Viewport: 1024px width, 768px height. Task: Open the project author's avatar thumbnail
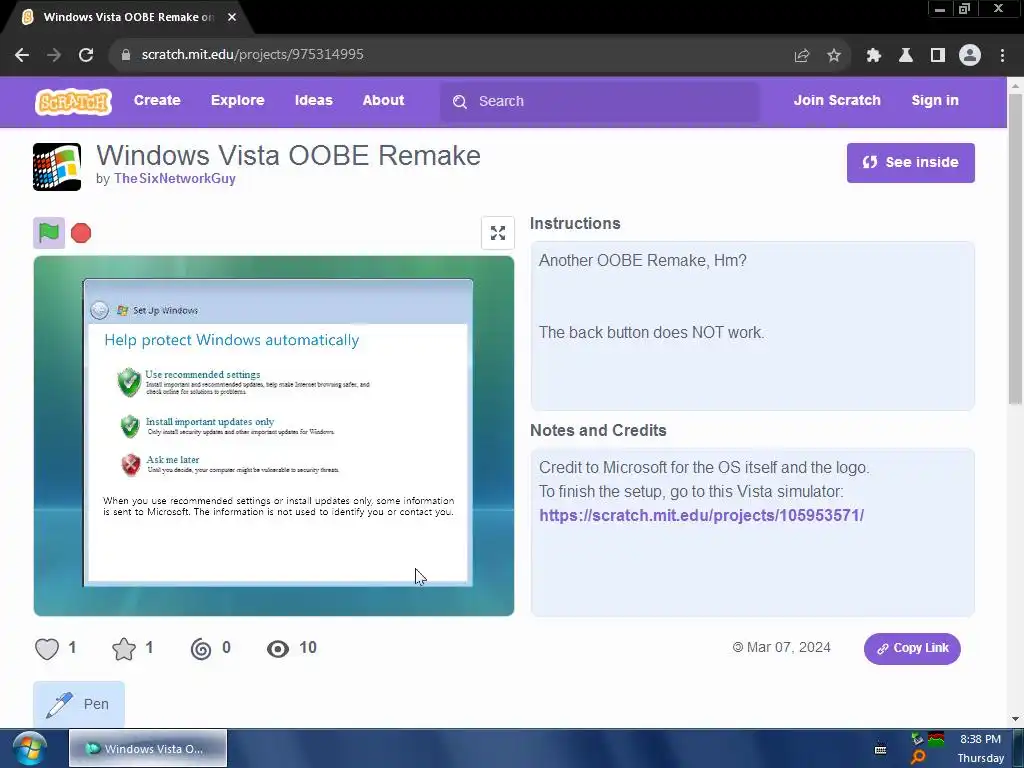(x=57, y=167)
